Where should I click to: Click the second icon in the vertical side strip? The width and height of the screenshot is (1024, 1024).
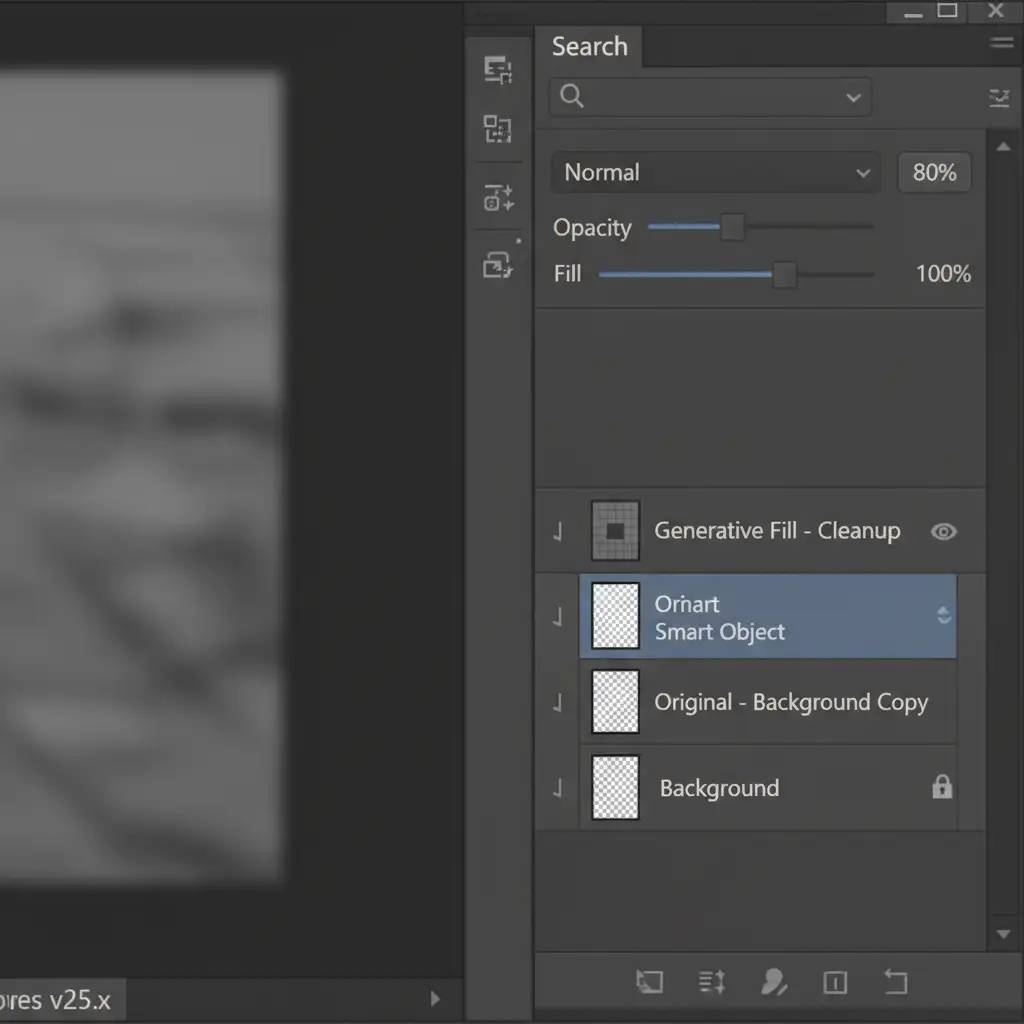[498, 129]
